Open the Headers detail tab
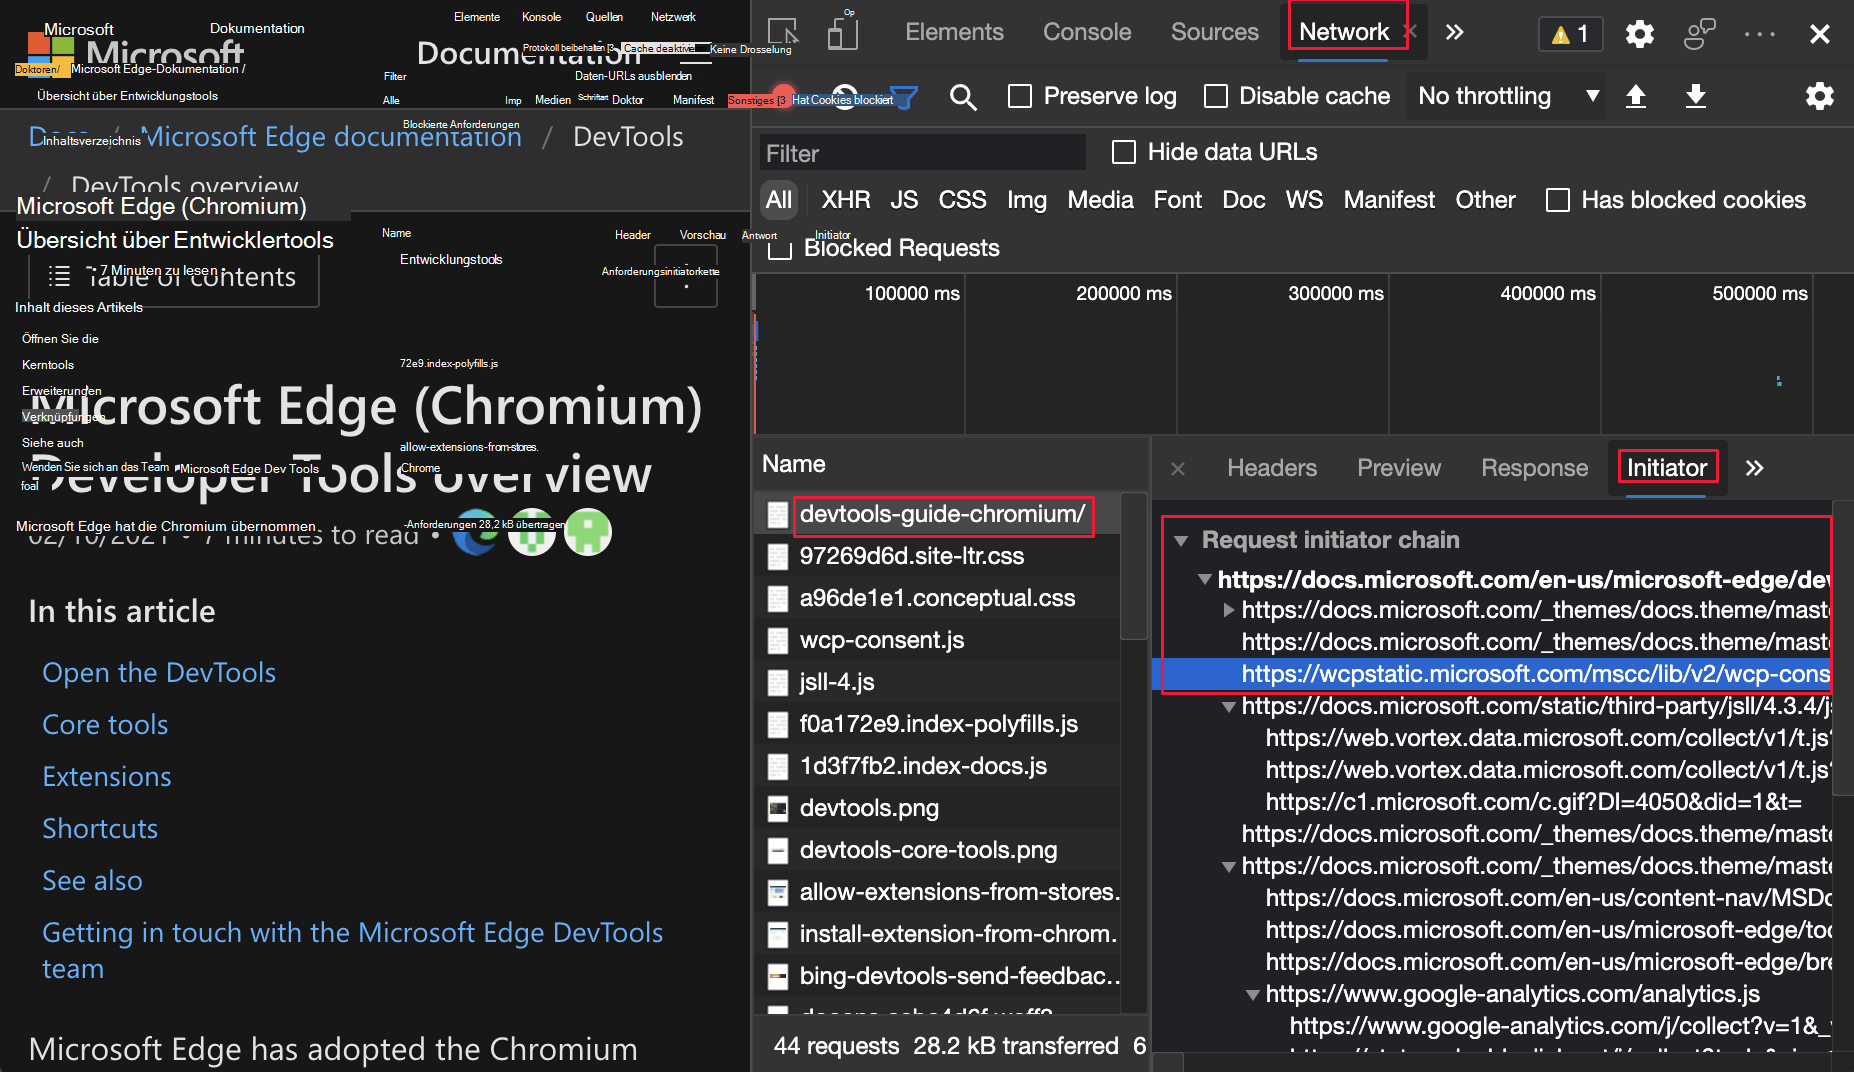 click(x=1271, y=468)
